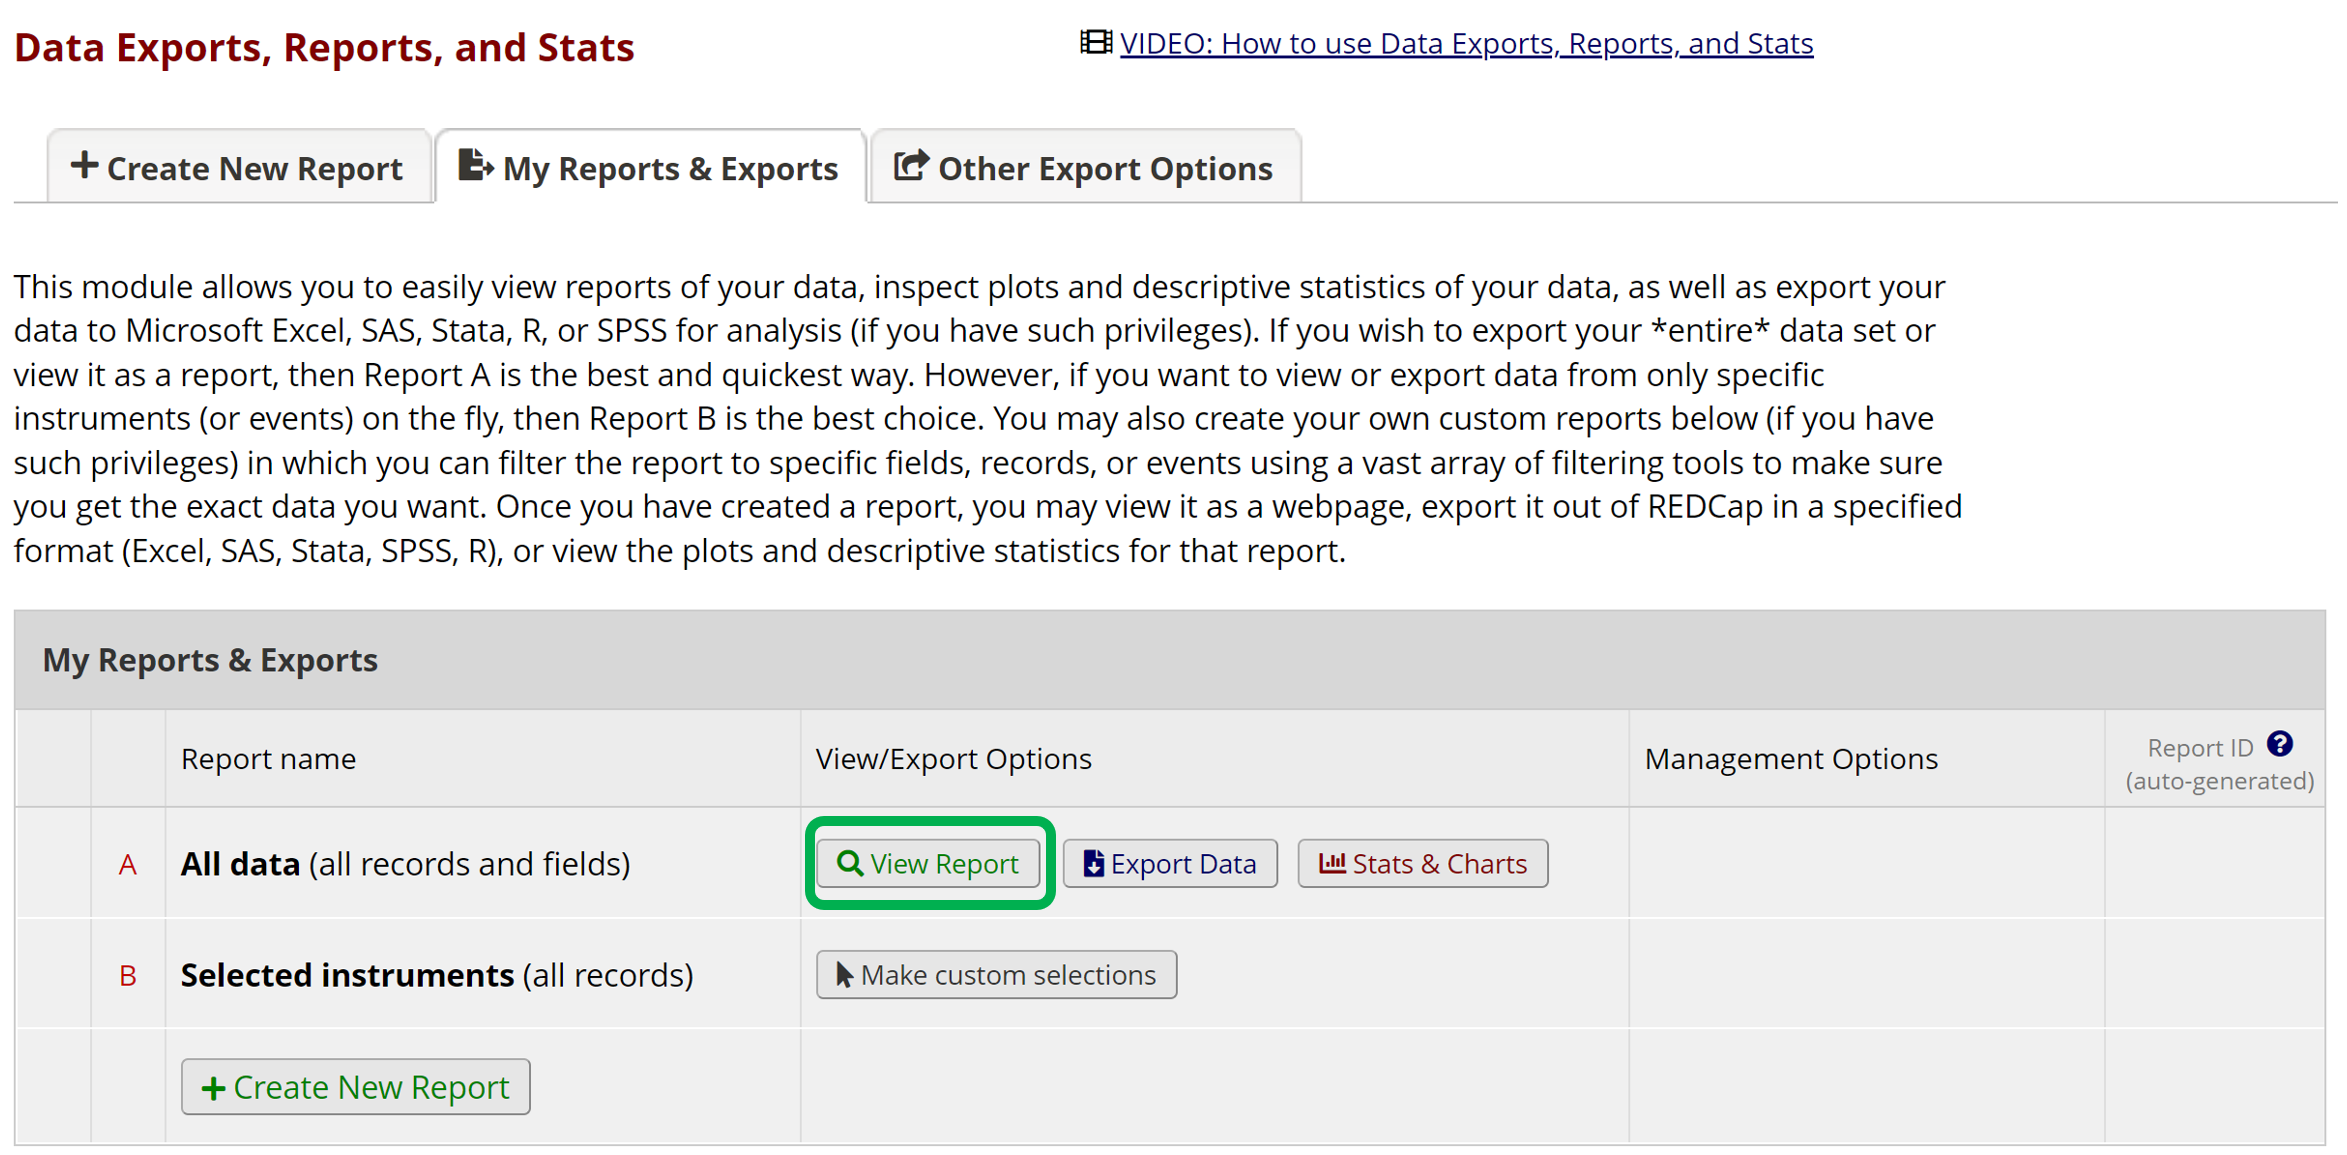View Report for All data

pyautogui.click(x=929, y=863)
